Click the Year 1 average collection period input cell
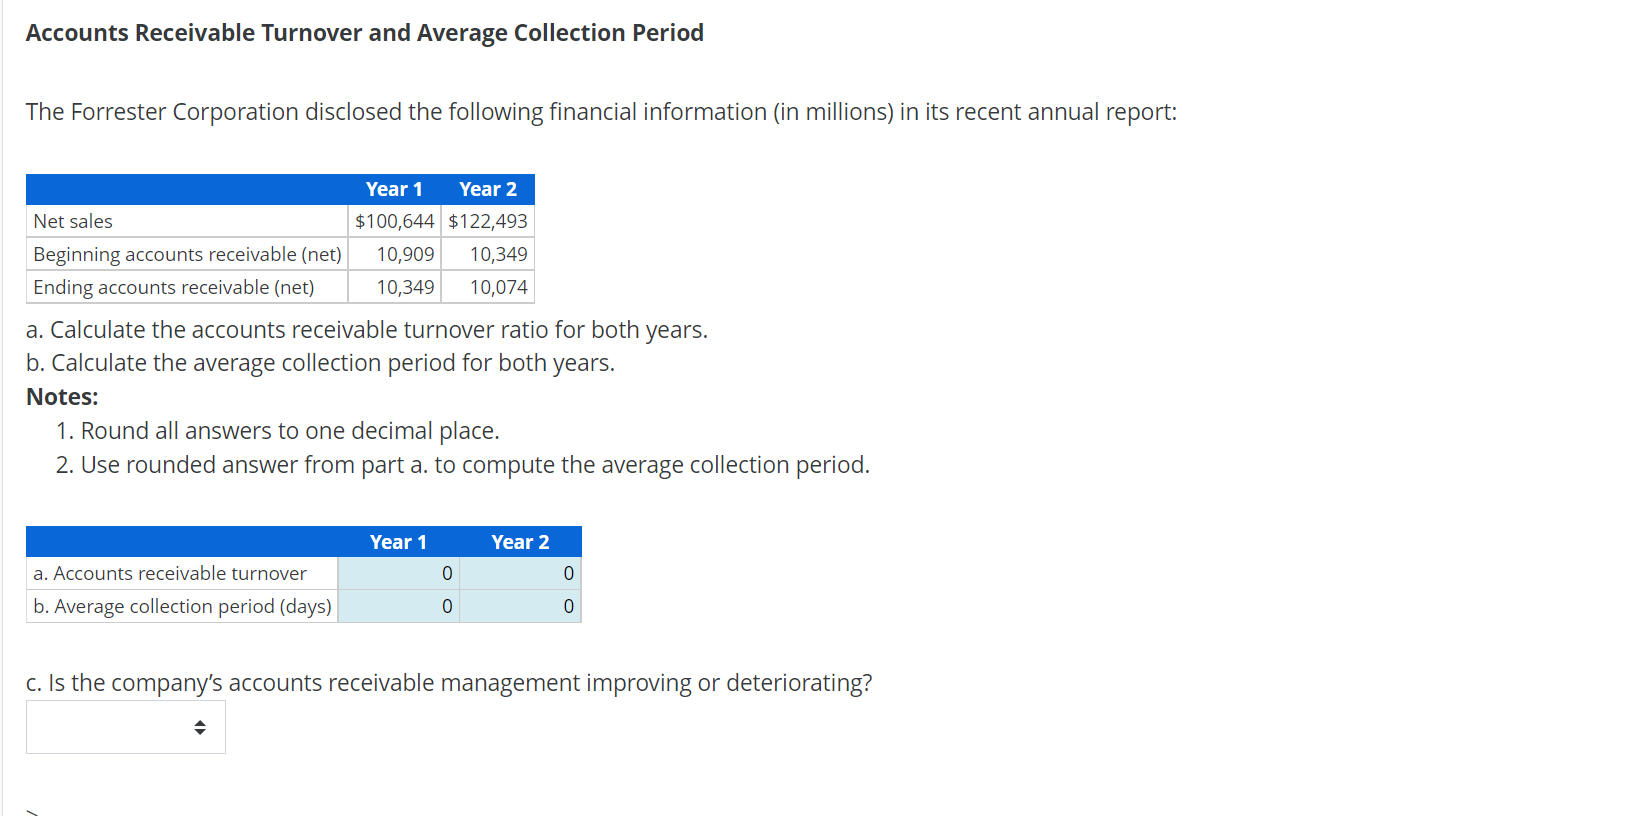 398,606
